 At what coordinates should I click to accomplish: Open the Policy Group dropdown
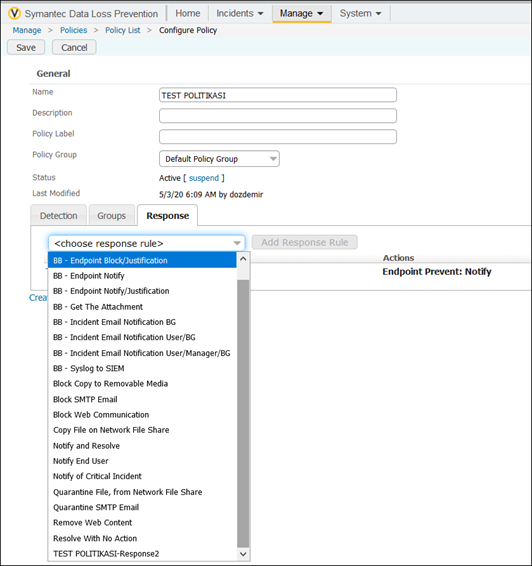[219, 159]
